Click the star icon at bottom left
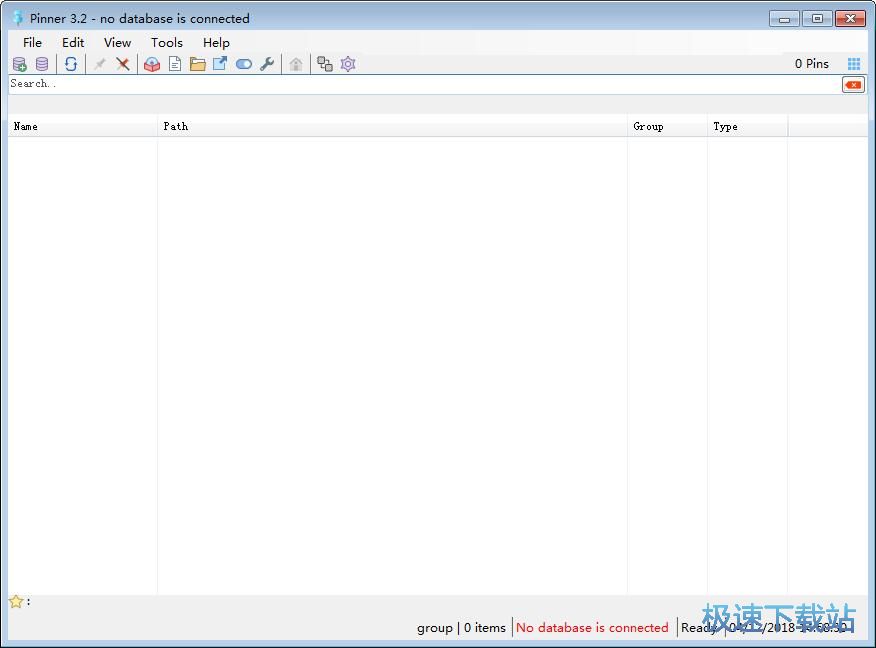 coord(15,600)
